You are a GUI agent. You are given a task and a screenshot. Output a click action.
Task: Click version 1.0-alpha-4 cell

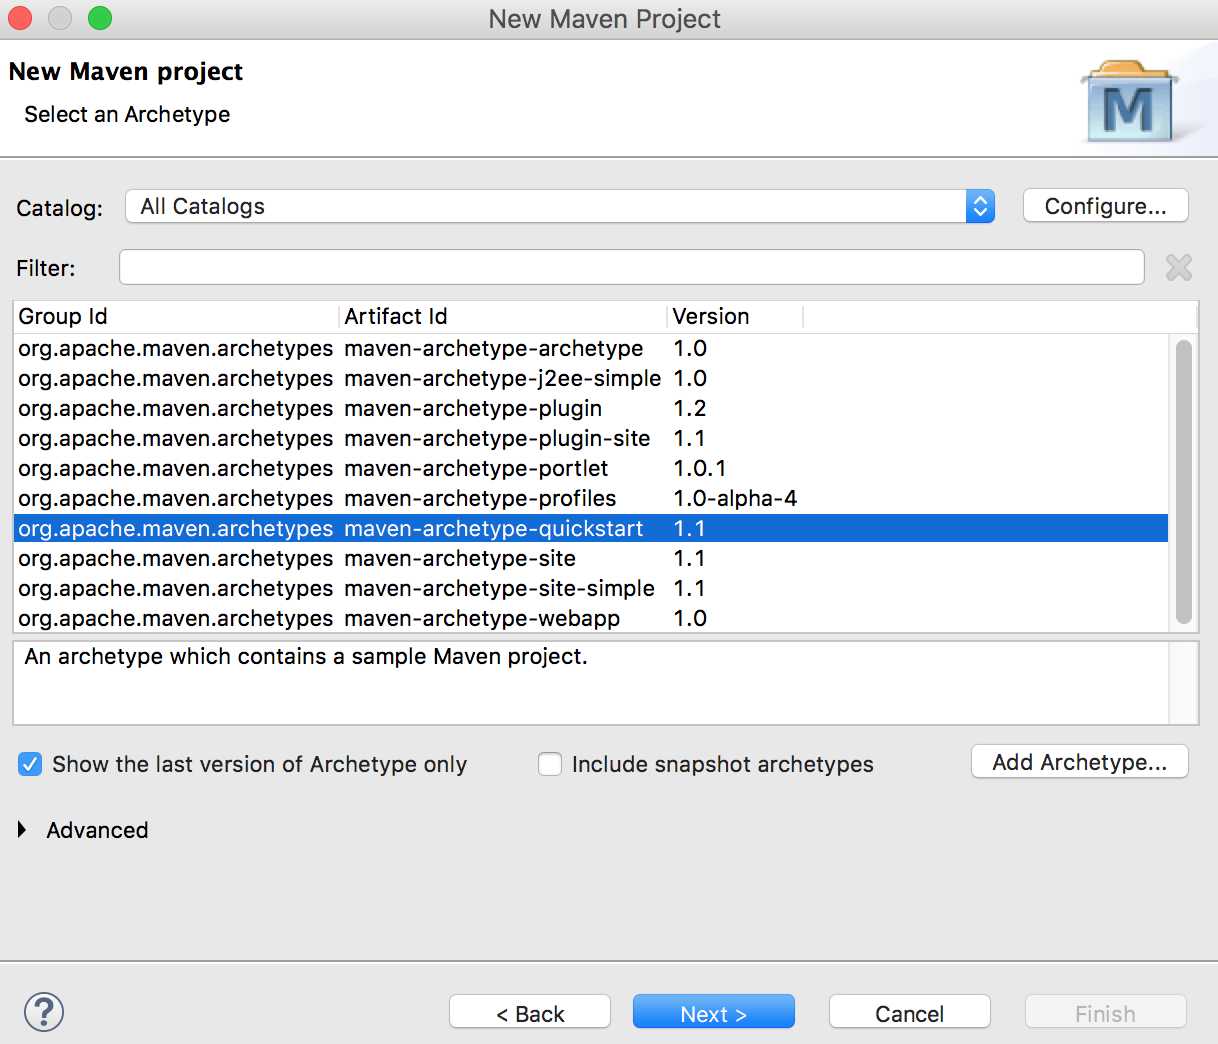(735, 498)
